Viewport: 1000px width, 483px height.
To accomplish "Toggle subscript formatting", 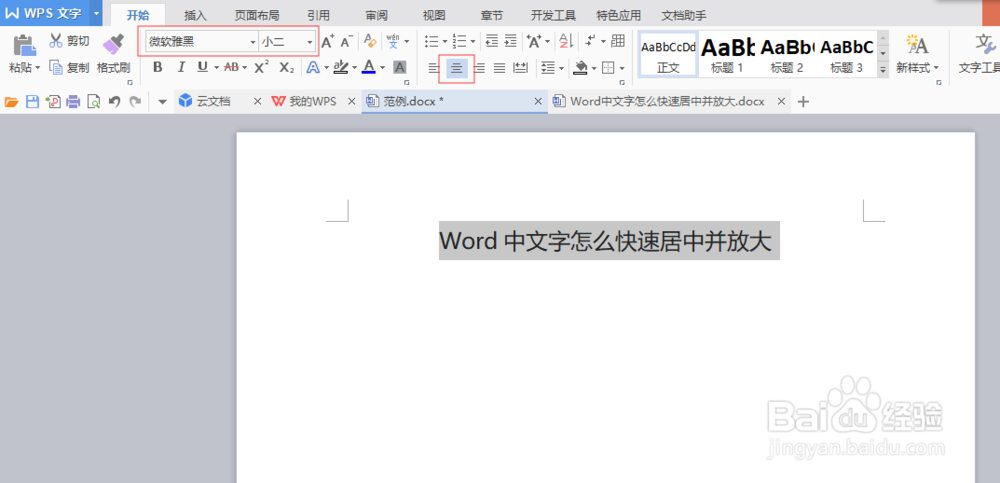I will [287, 67].
